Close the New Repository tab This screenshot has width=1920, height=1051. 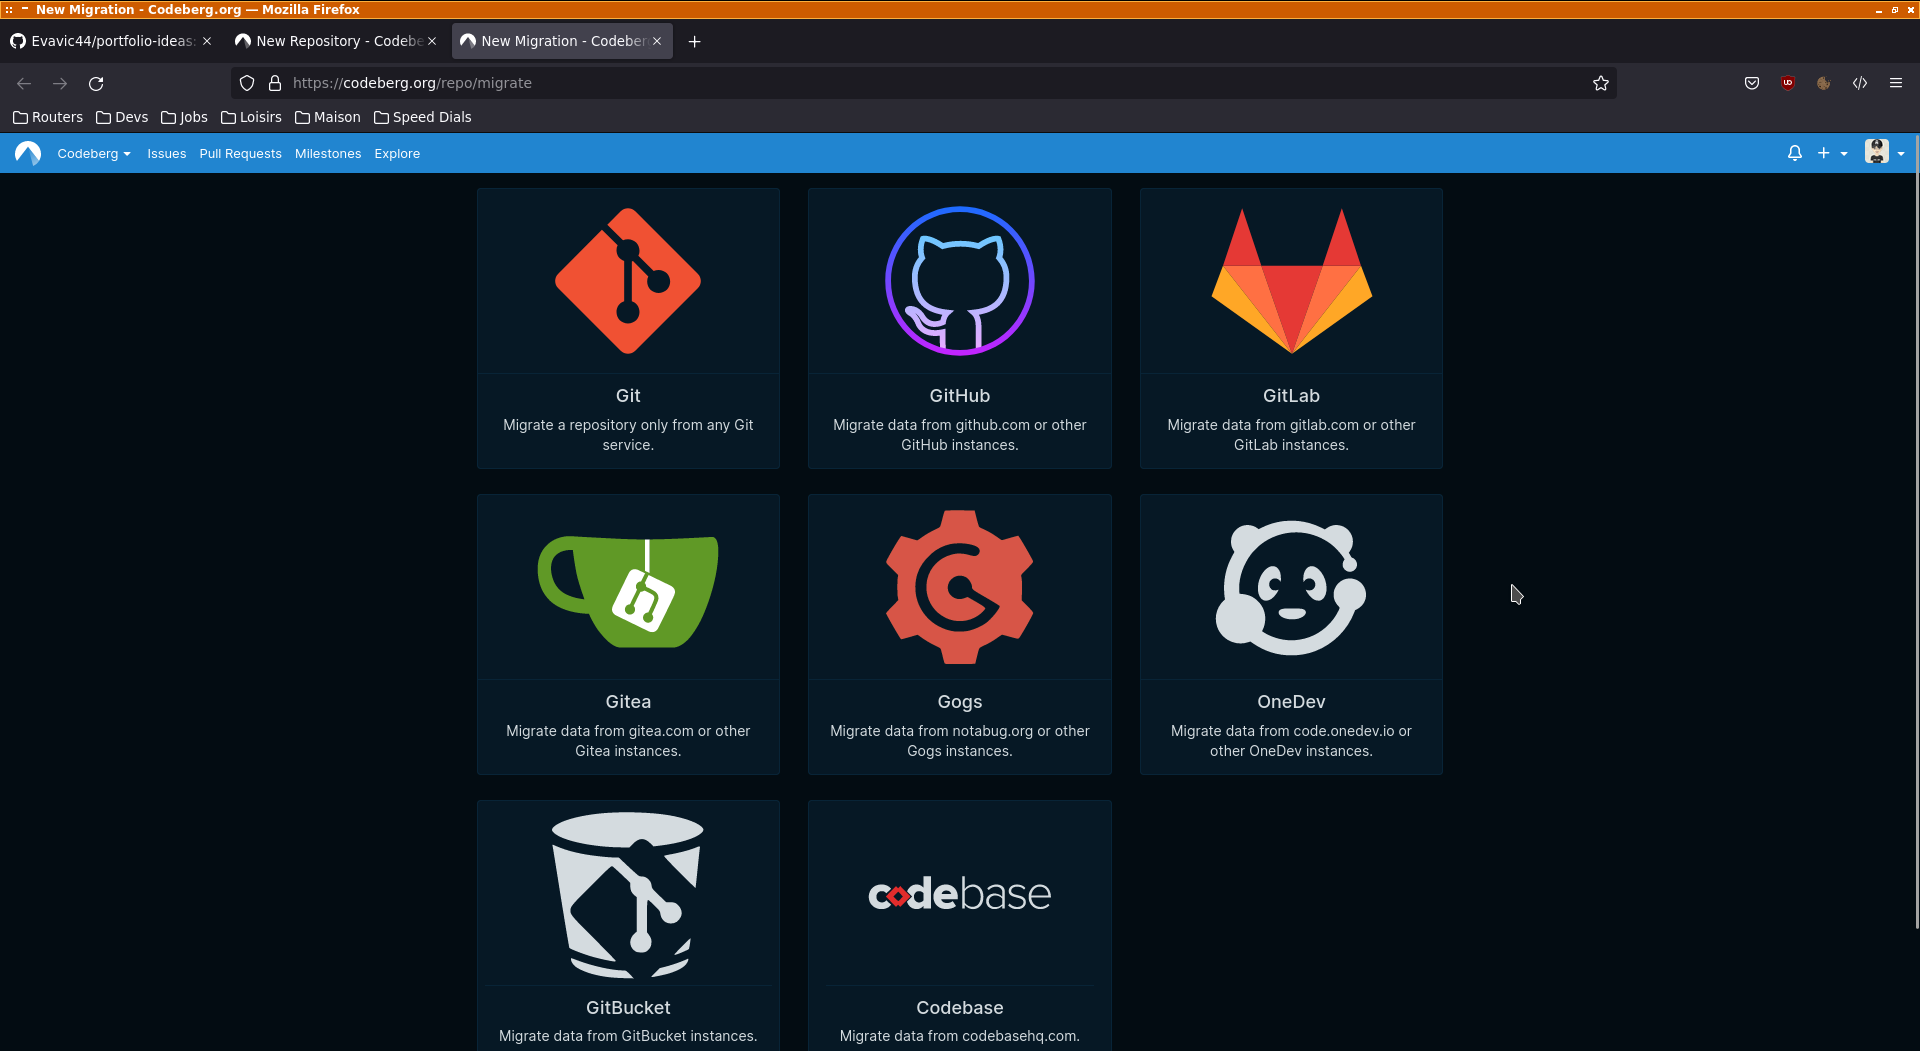click(432, 41)
